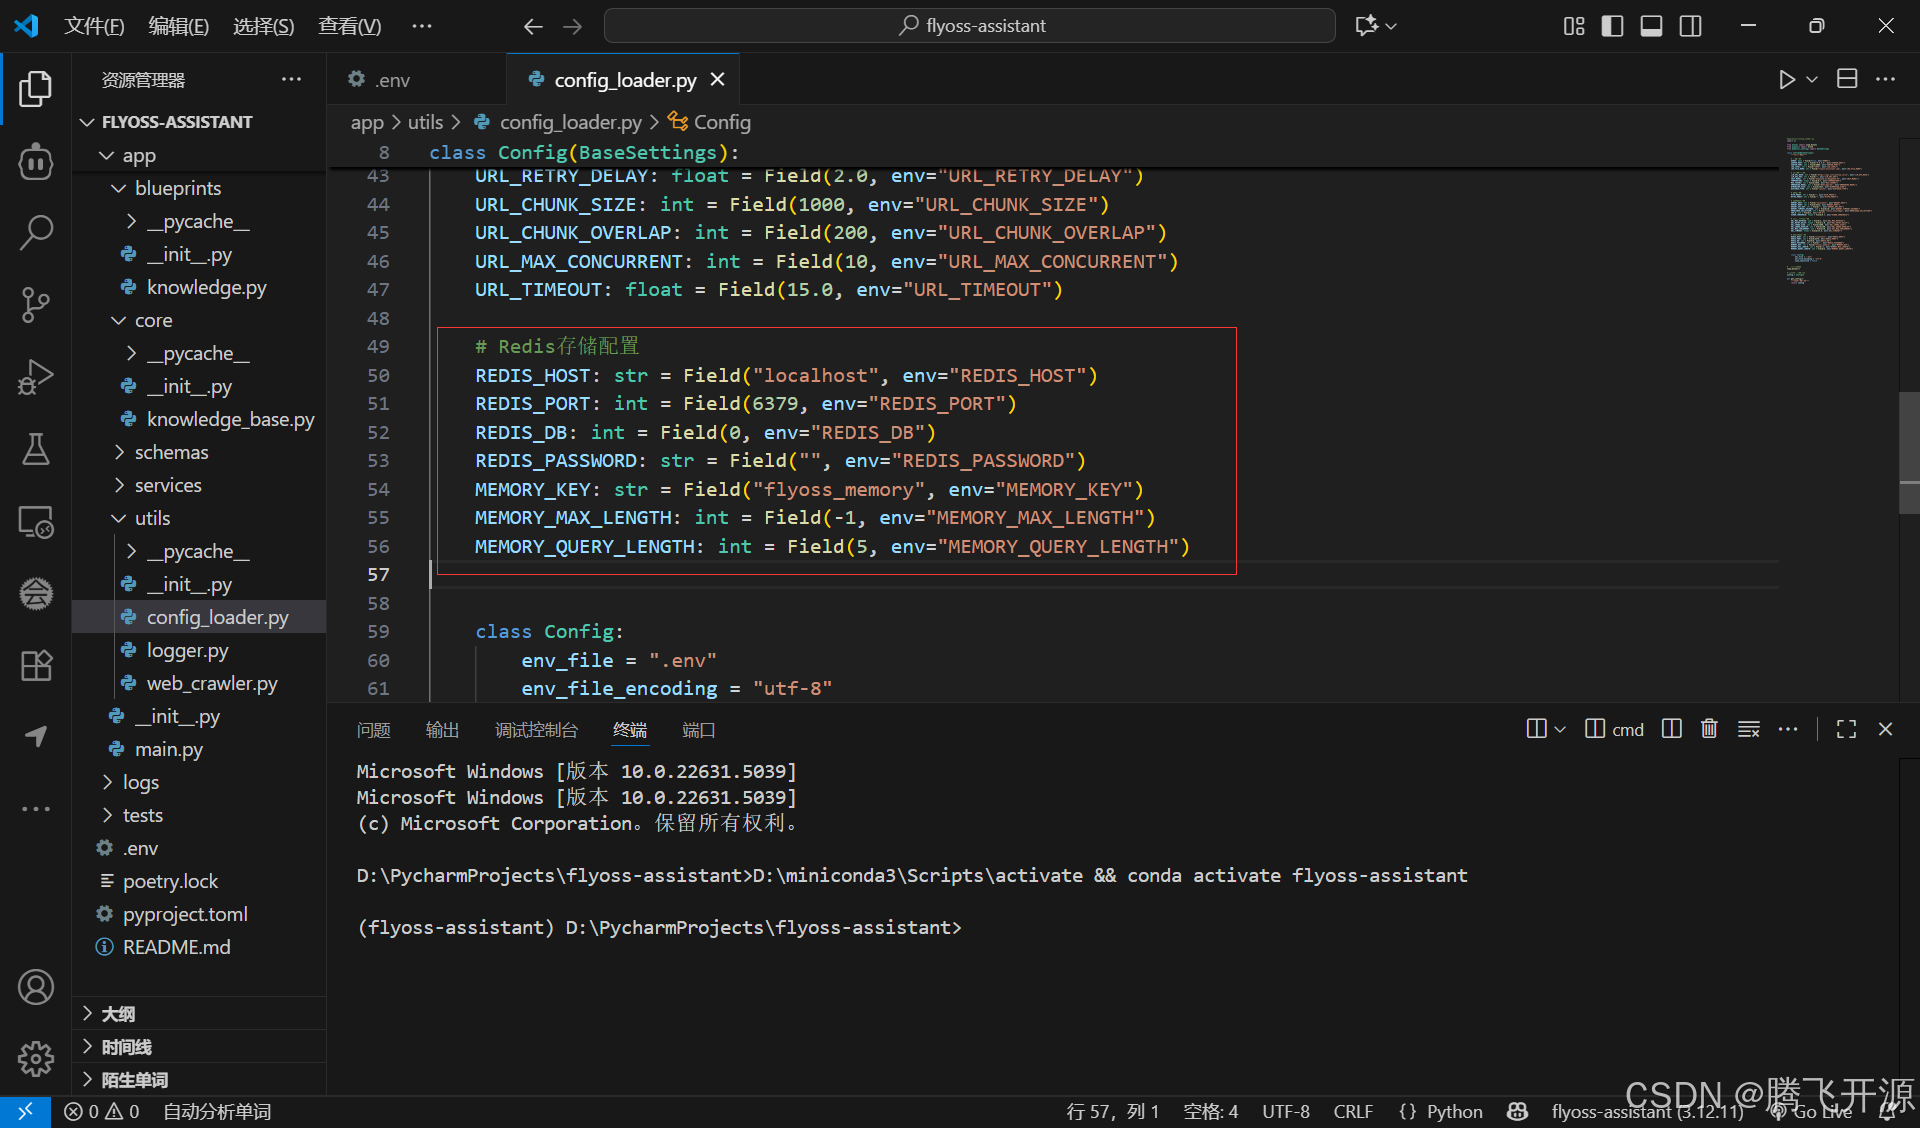The image size is (1920, 1128).
Task: Kill terminal with trash icon
Action: (x=1709, y=729)
